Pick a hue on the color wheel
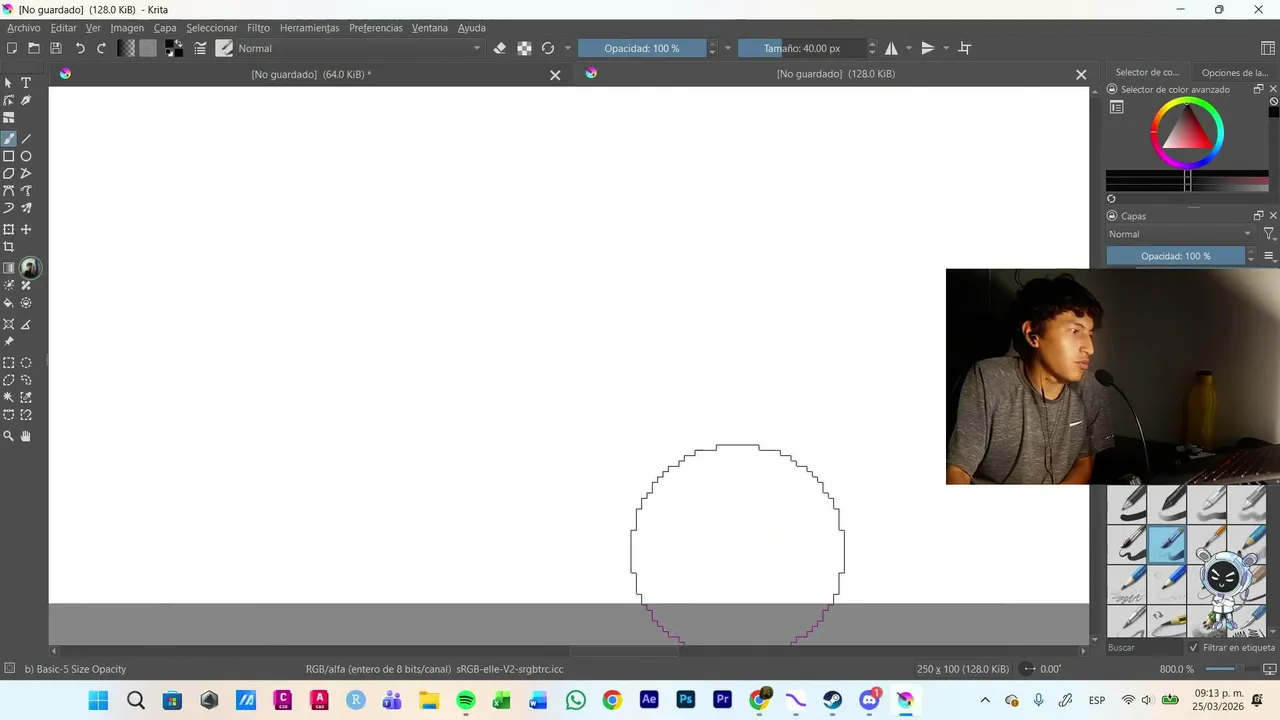1280x720 pixels. coord(1187,133)
